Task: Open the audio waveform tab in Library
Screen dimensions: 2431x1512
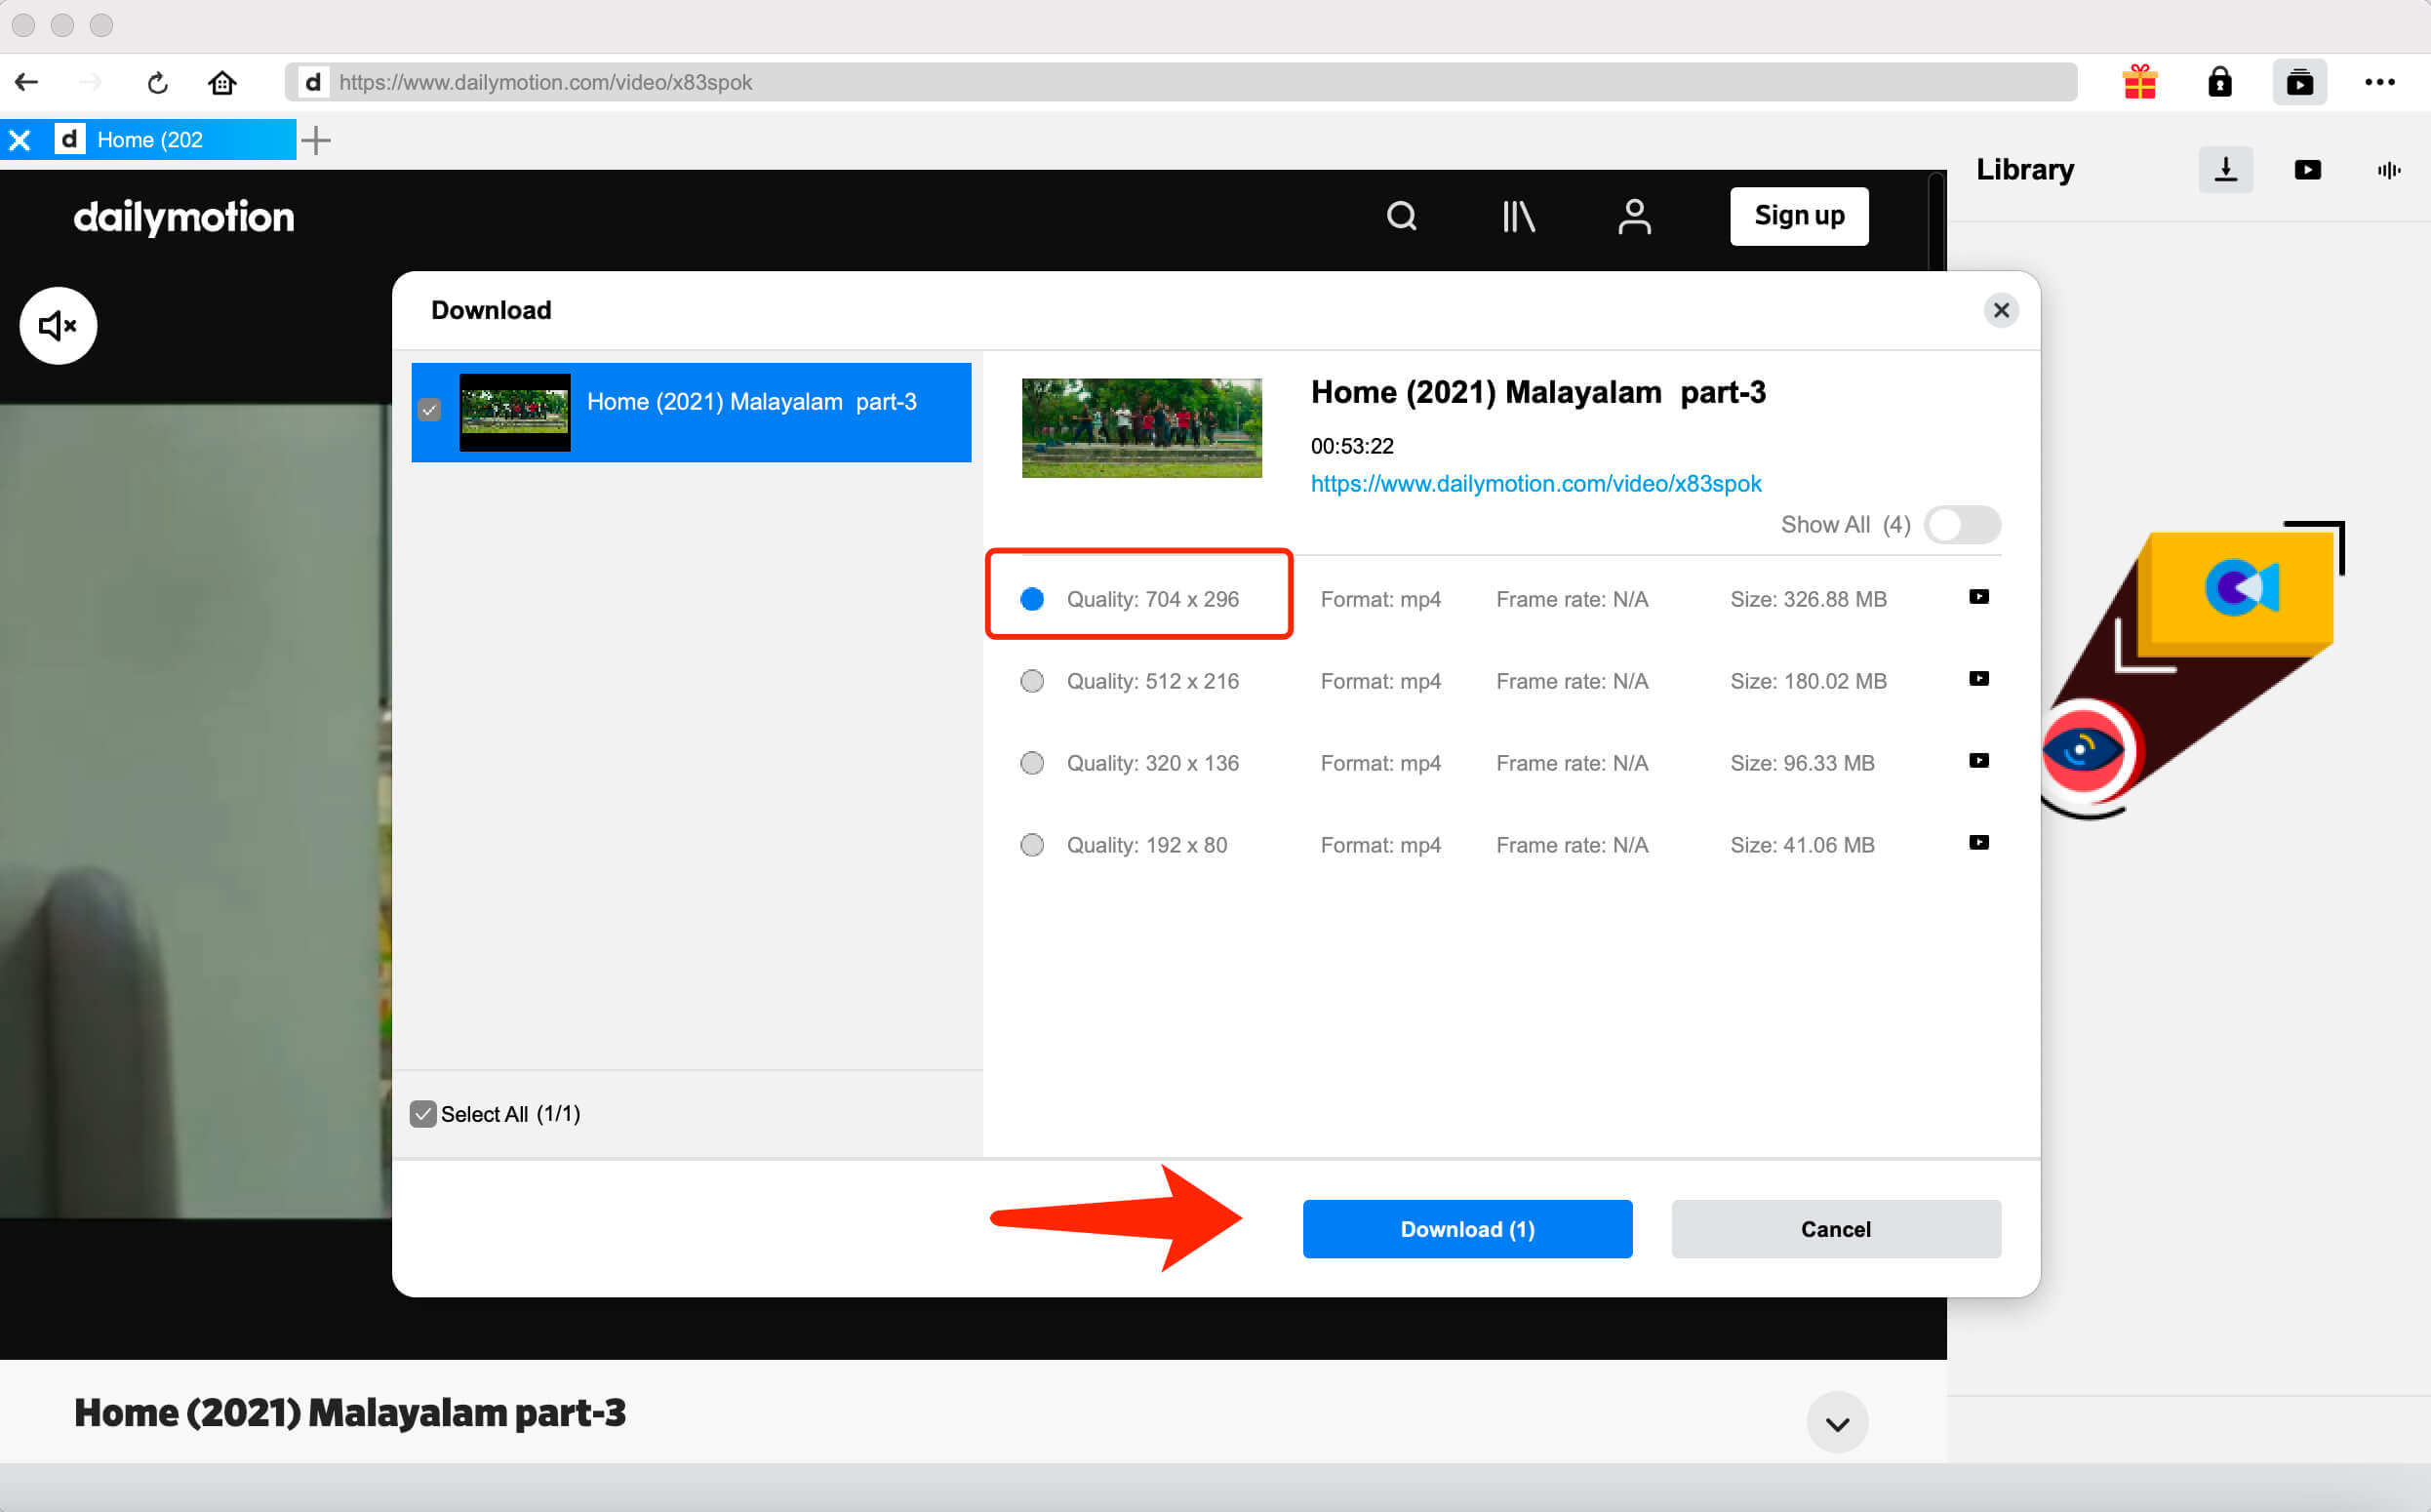Action: pyautogui.click(x=2388, y=170)
